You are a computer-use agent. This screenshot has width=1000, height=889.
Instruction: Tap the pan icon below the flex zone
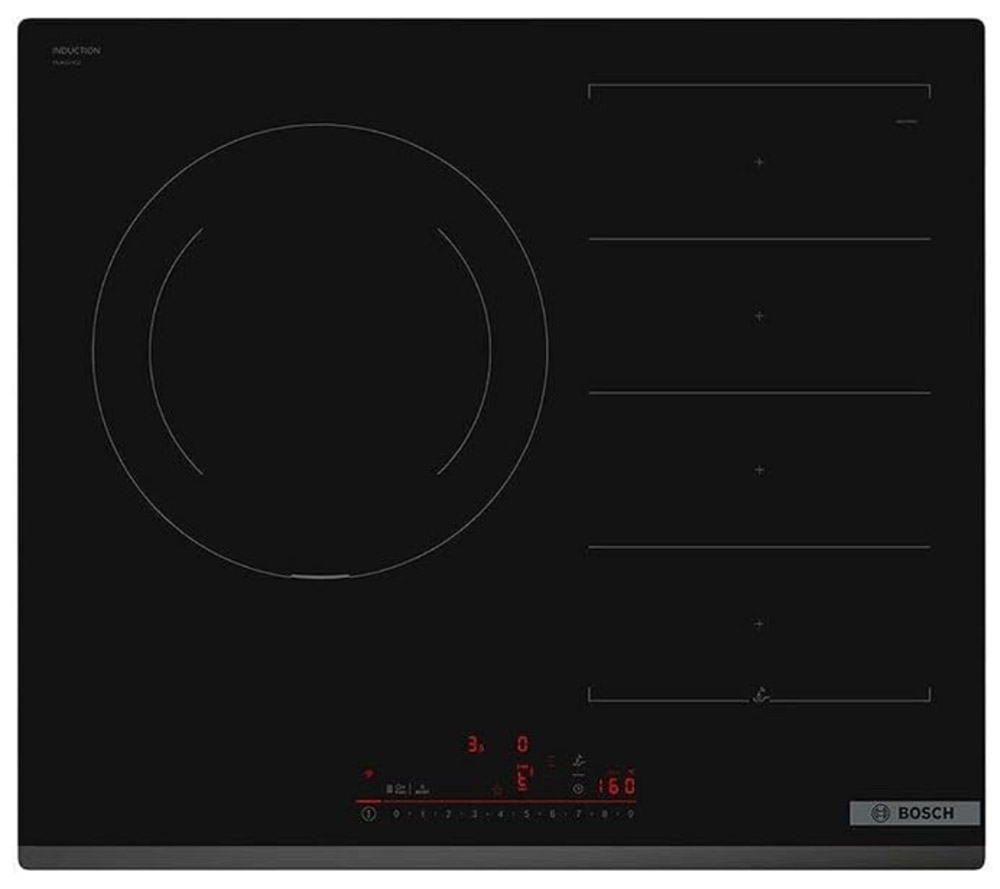(x=760, y=695)
